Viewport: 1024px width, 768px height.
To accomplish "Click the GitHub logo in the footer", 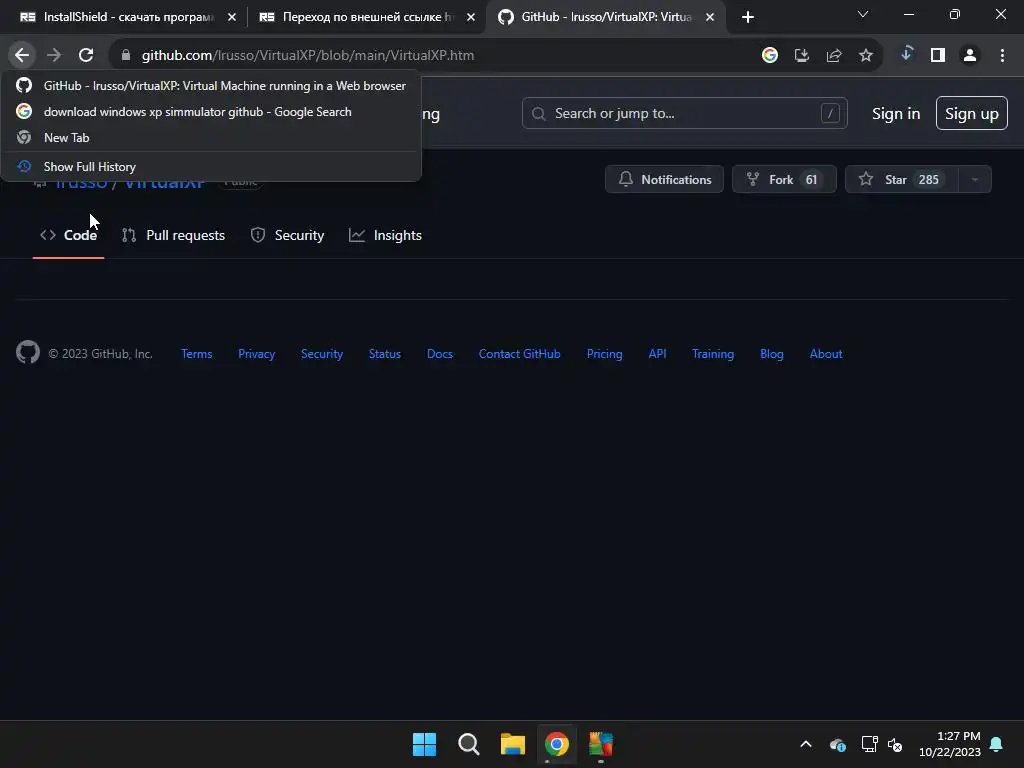I will point(28,353).
